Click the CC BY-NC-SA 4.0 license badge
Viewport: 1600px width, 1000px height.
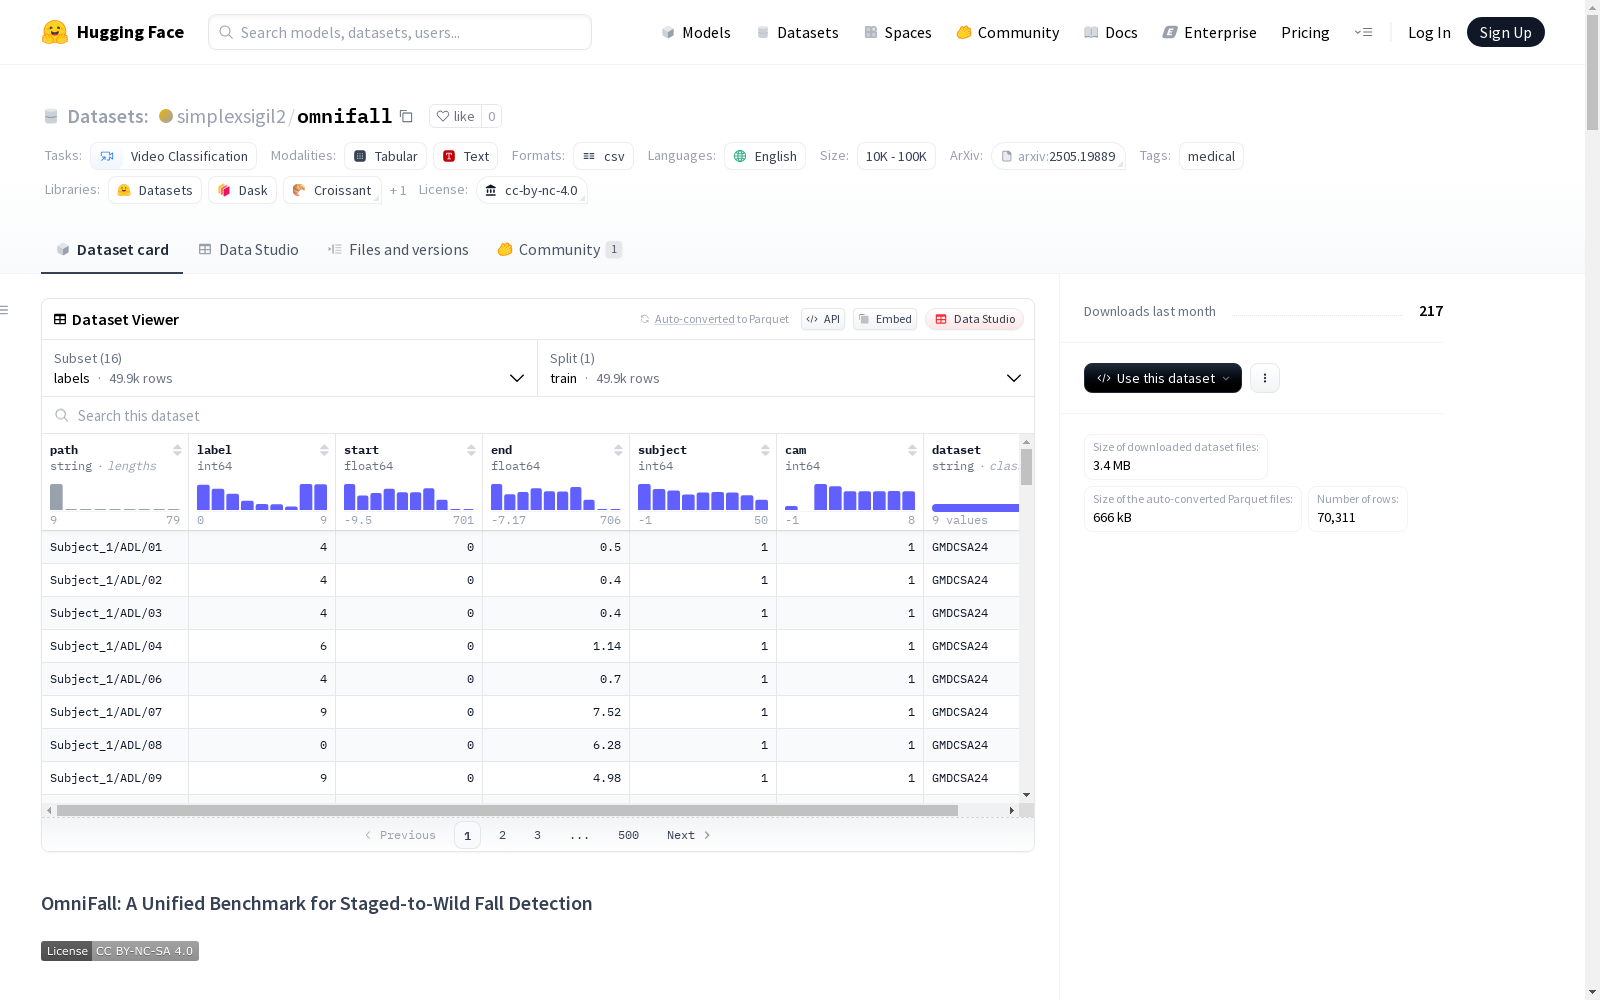(x=120, y=951)
